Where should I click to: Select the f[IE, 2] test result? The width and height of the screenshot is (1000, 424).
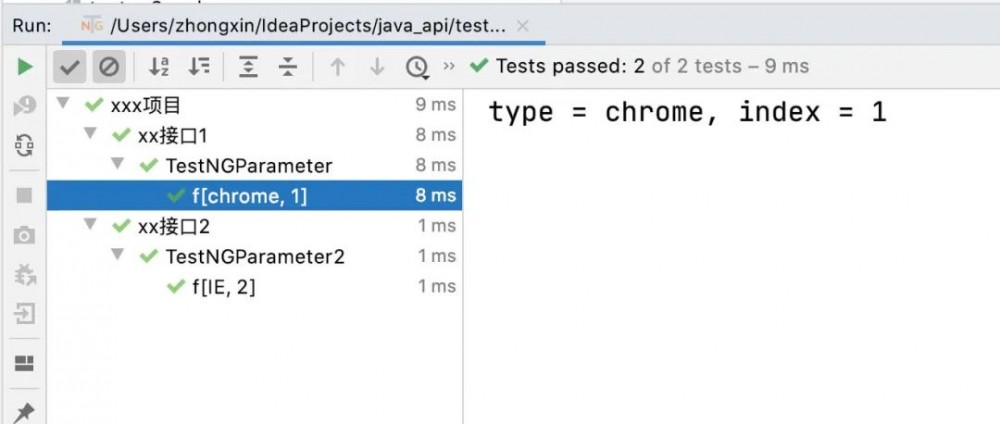point(223,287)
